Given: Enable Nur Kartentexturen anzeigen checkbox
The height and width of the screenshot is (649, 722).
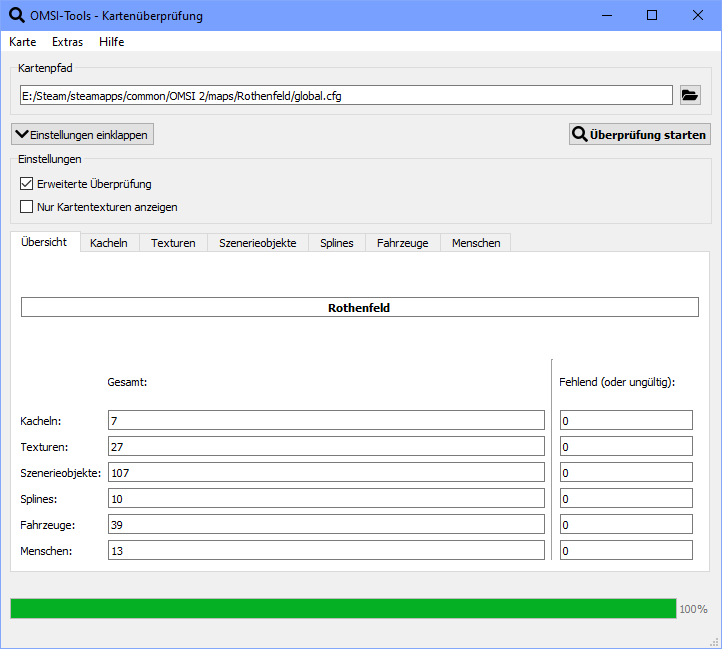Looking at the screenshot, I should [x=27, y=207].
